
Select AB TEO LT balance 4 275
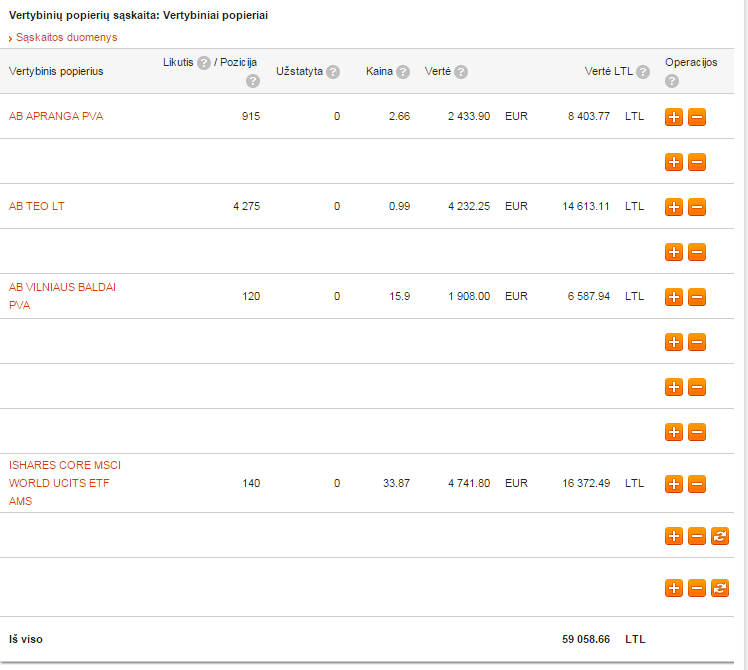click(247, 206)
